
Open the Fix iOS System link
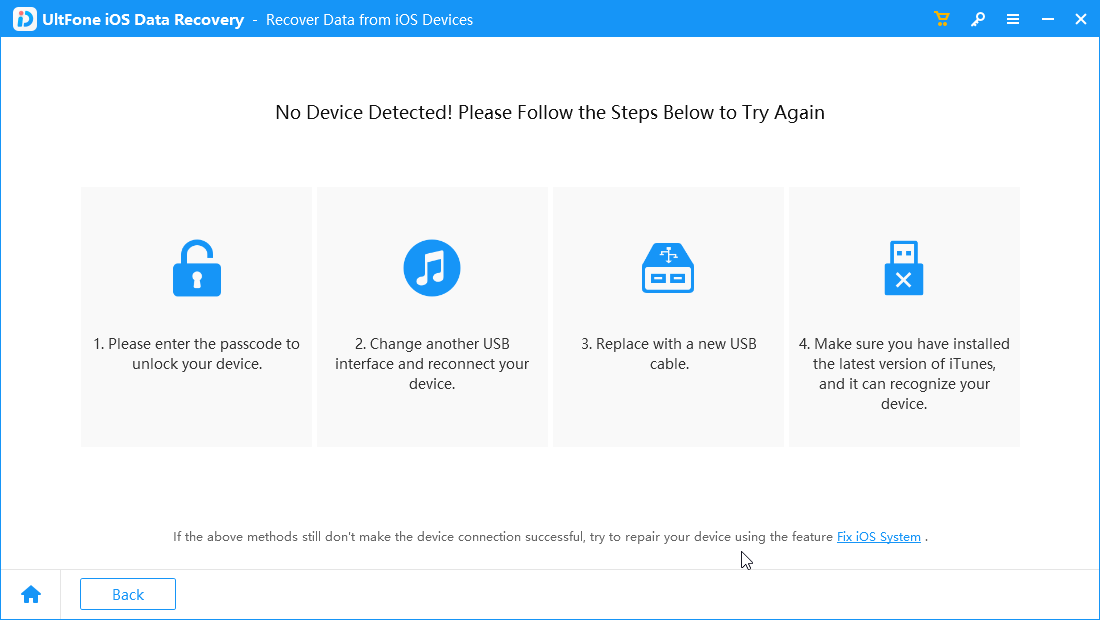point(878,536)
